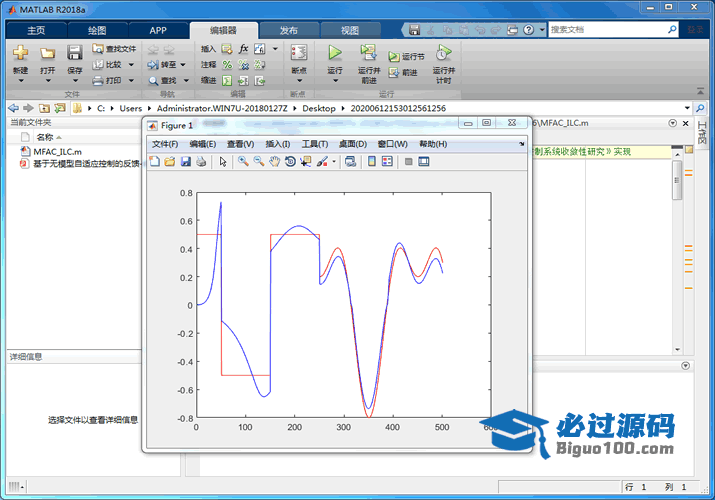
Task: Click the up one folder level icon
Action: coord(44,108)
